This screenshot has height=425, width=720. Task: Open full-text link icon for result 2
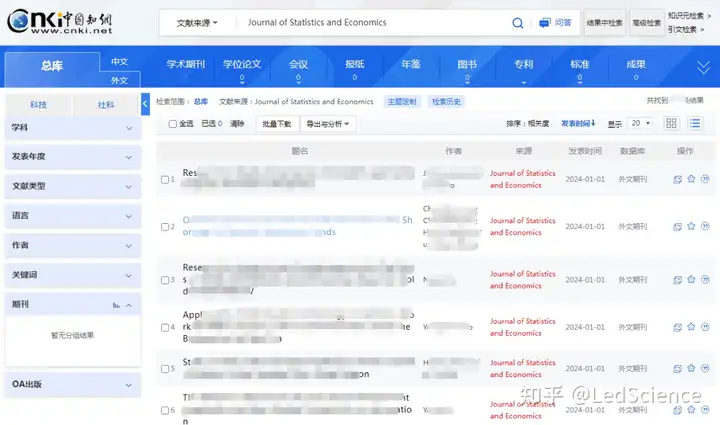[677, 227]
